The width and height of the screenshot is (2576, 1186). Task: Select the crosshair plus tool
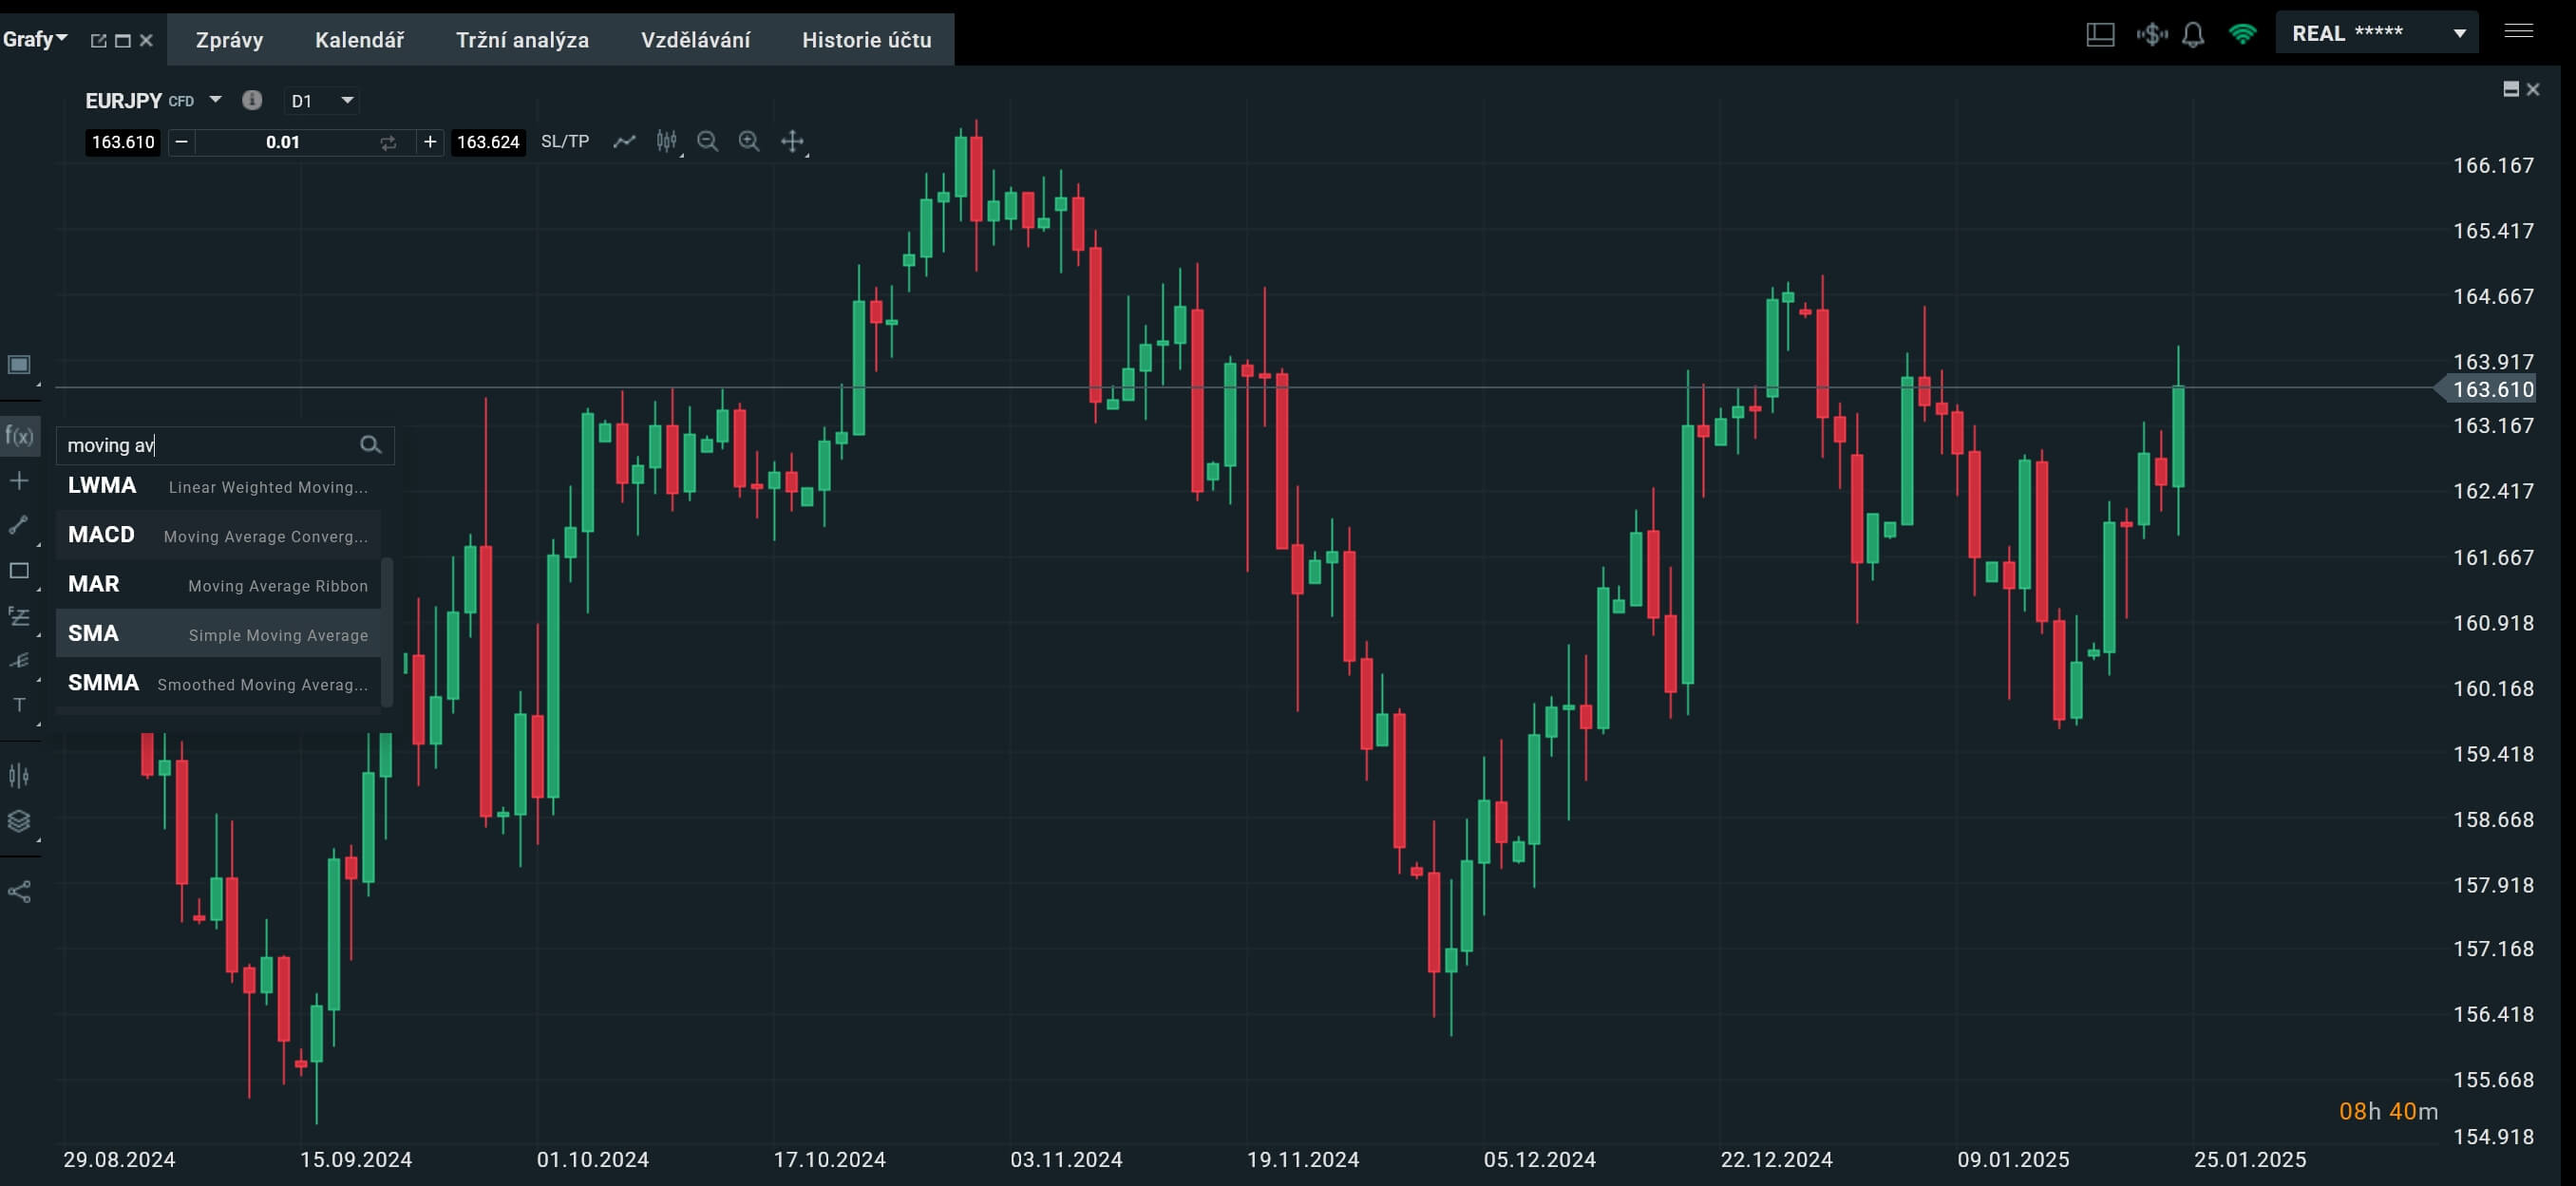(19, 481)
